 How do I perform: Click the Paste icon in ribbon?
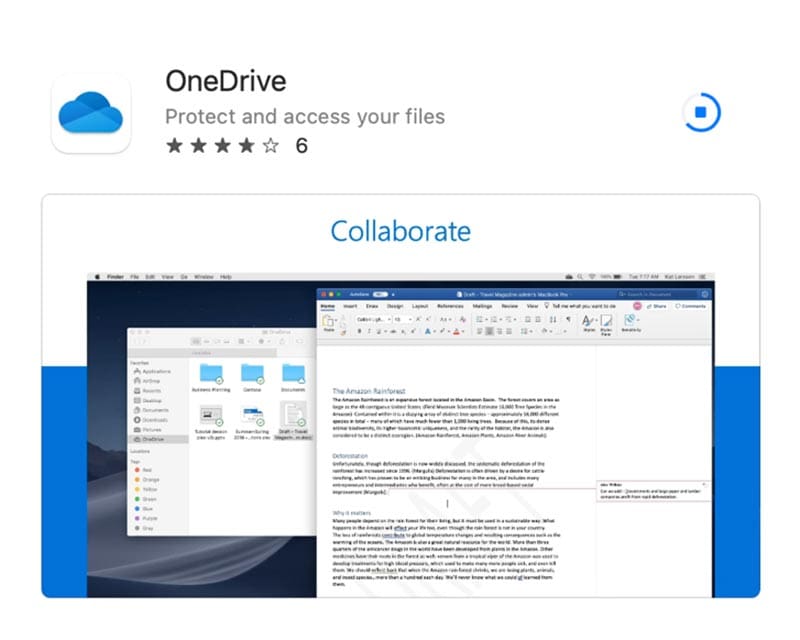328,324
